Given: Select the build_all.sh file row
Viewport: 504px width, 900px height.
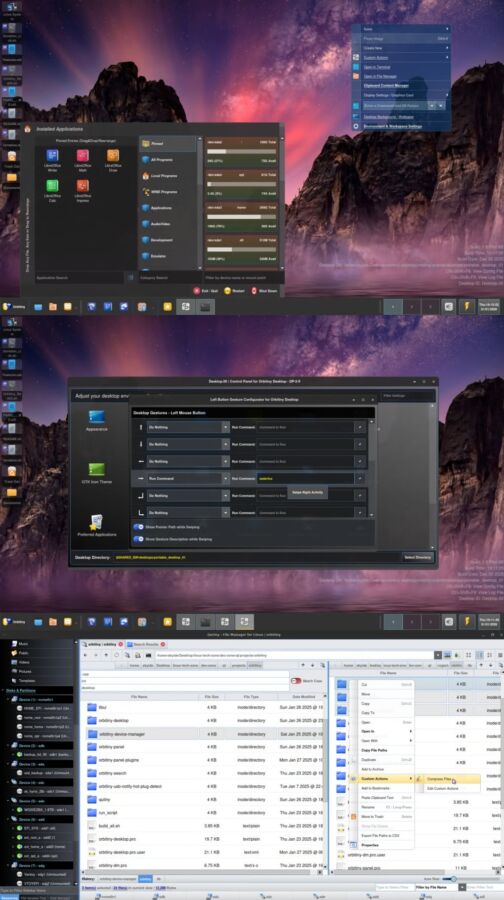Looking at the screenshot, I should (203, 826).
